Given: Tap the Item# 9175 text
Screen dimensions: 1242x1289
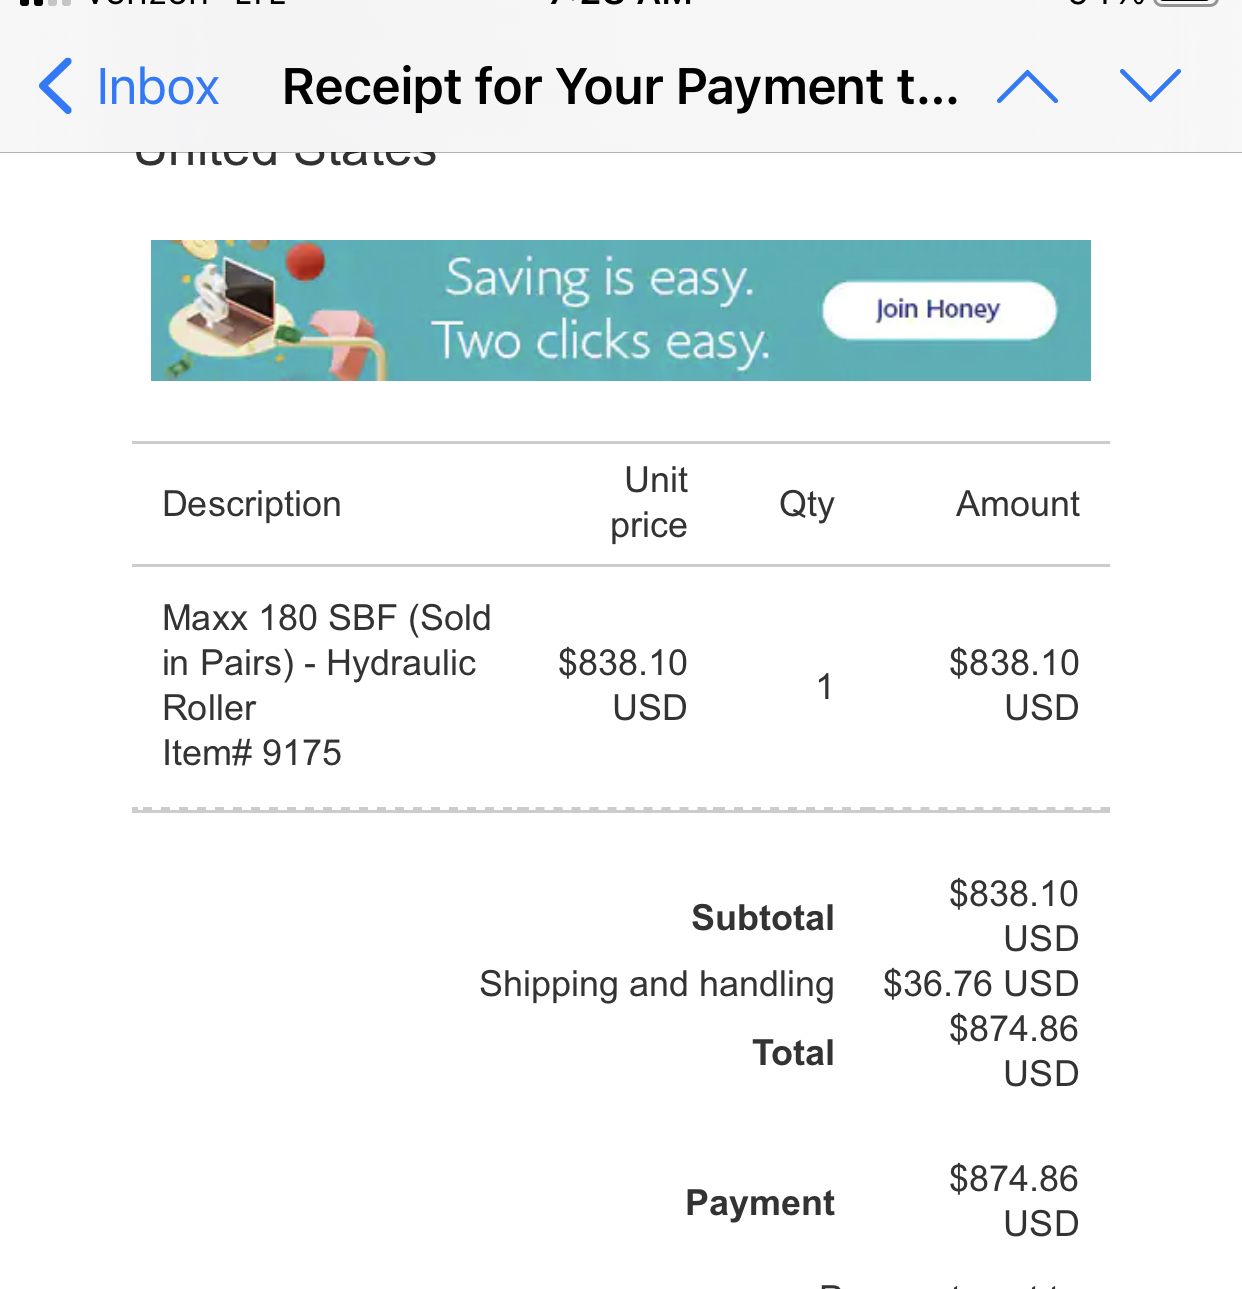Looking at the screenshot, I should coord(252,753).
